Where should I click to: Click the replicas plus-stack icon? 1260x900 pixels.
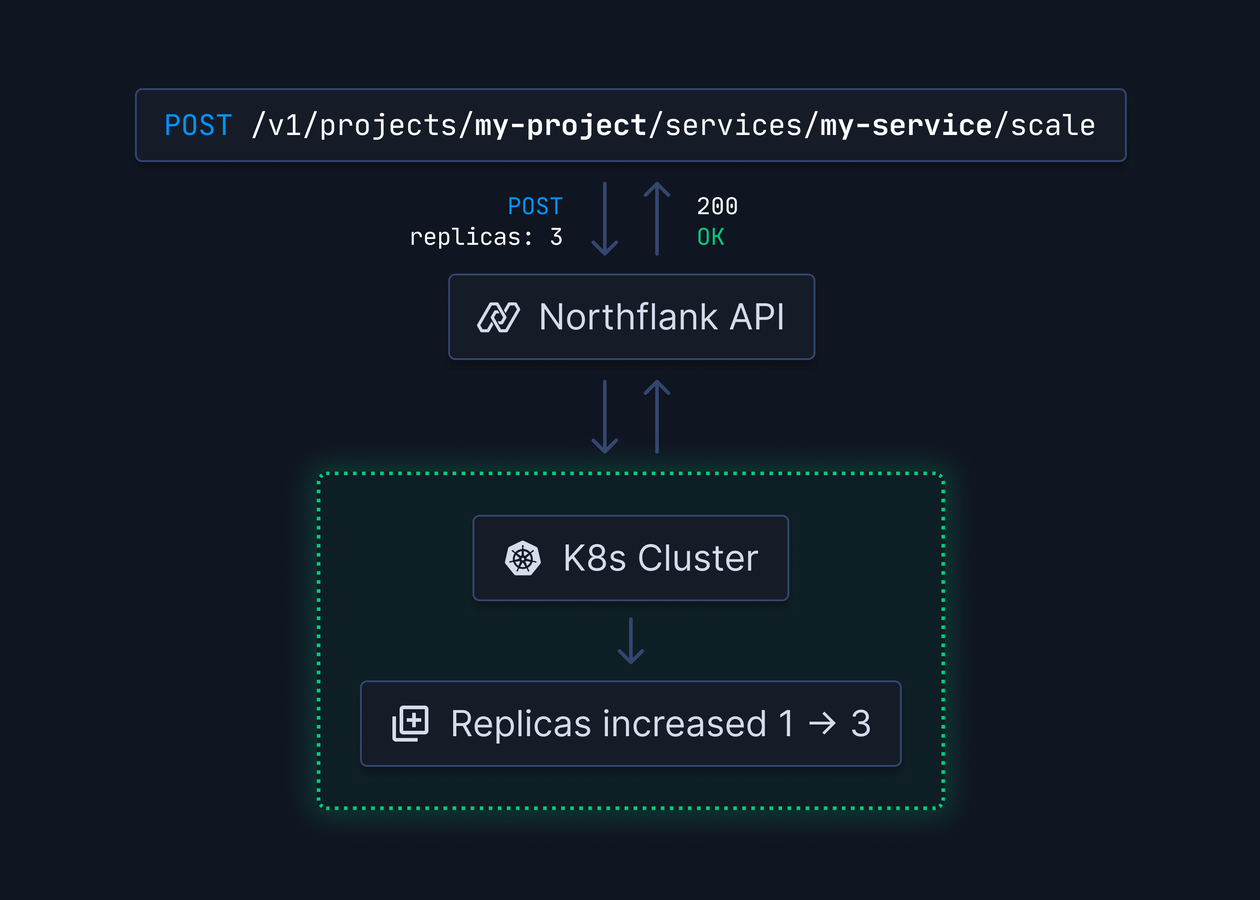point(410,723)
